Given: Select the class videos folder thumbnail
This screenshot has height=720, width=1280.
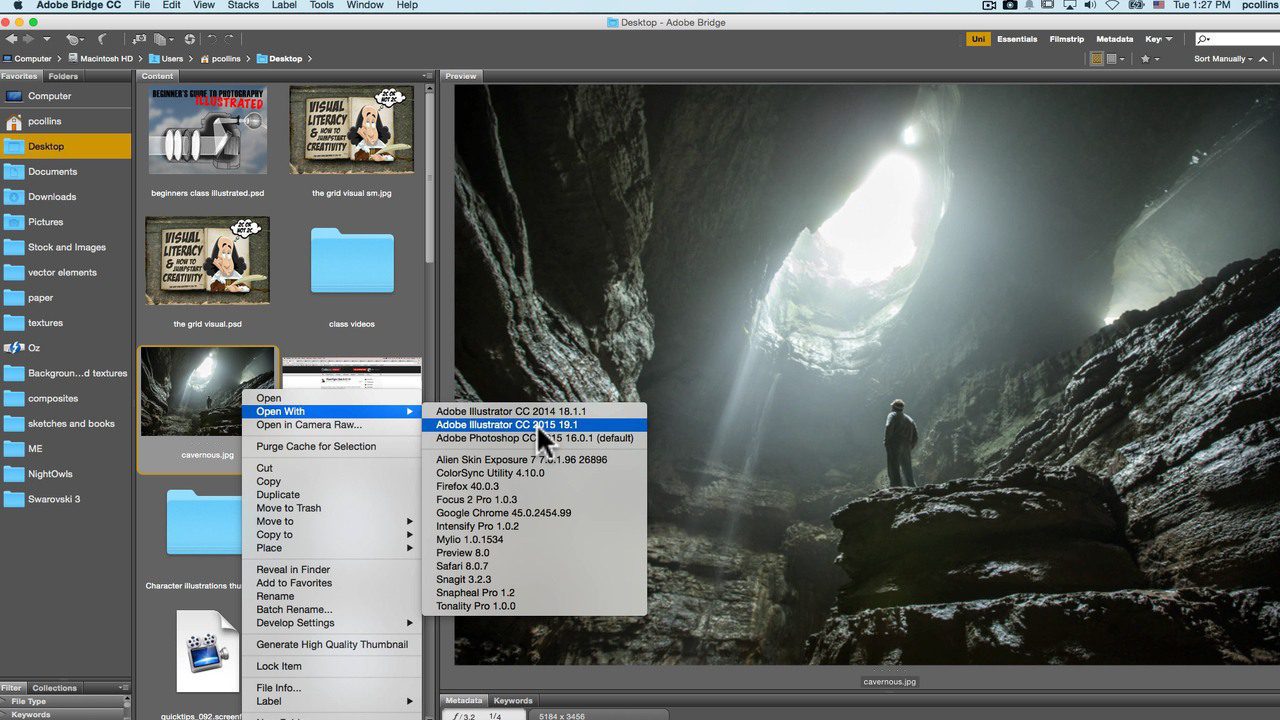Looking at the screenshot, I should coord(351,261).
